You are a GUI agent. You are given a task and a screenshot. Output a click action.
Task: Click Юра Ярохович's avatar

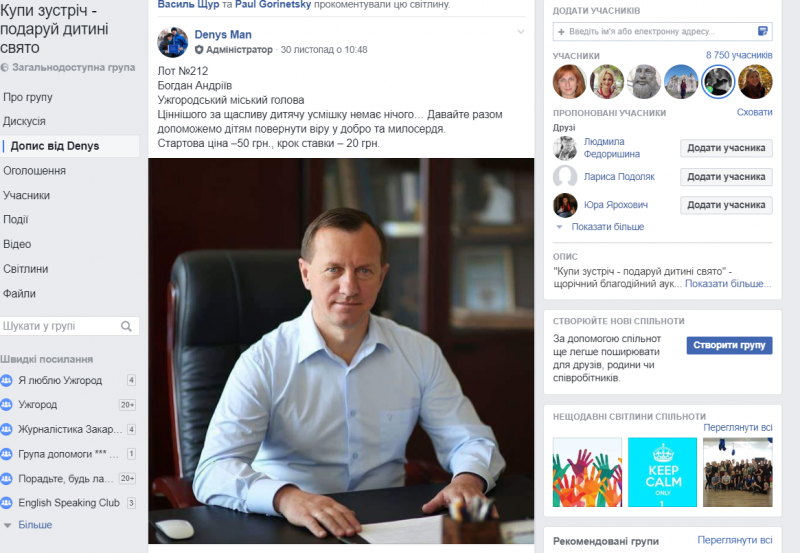point(565,205)
